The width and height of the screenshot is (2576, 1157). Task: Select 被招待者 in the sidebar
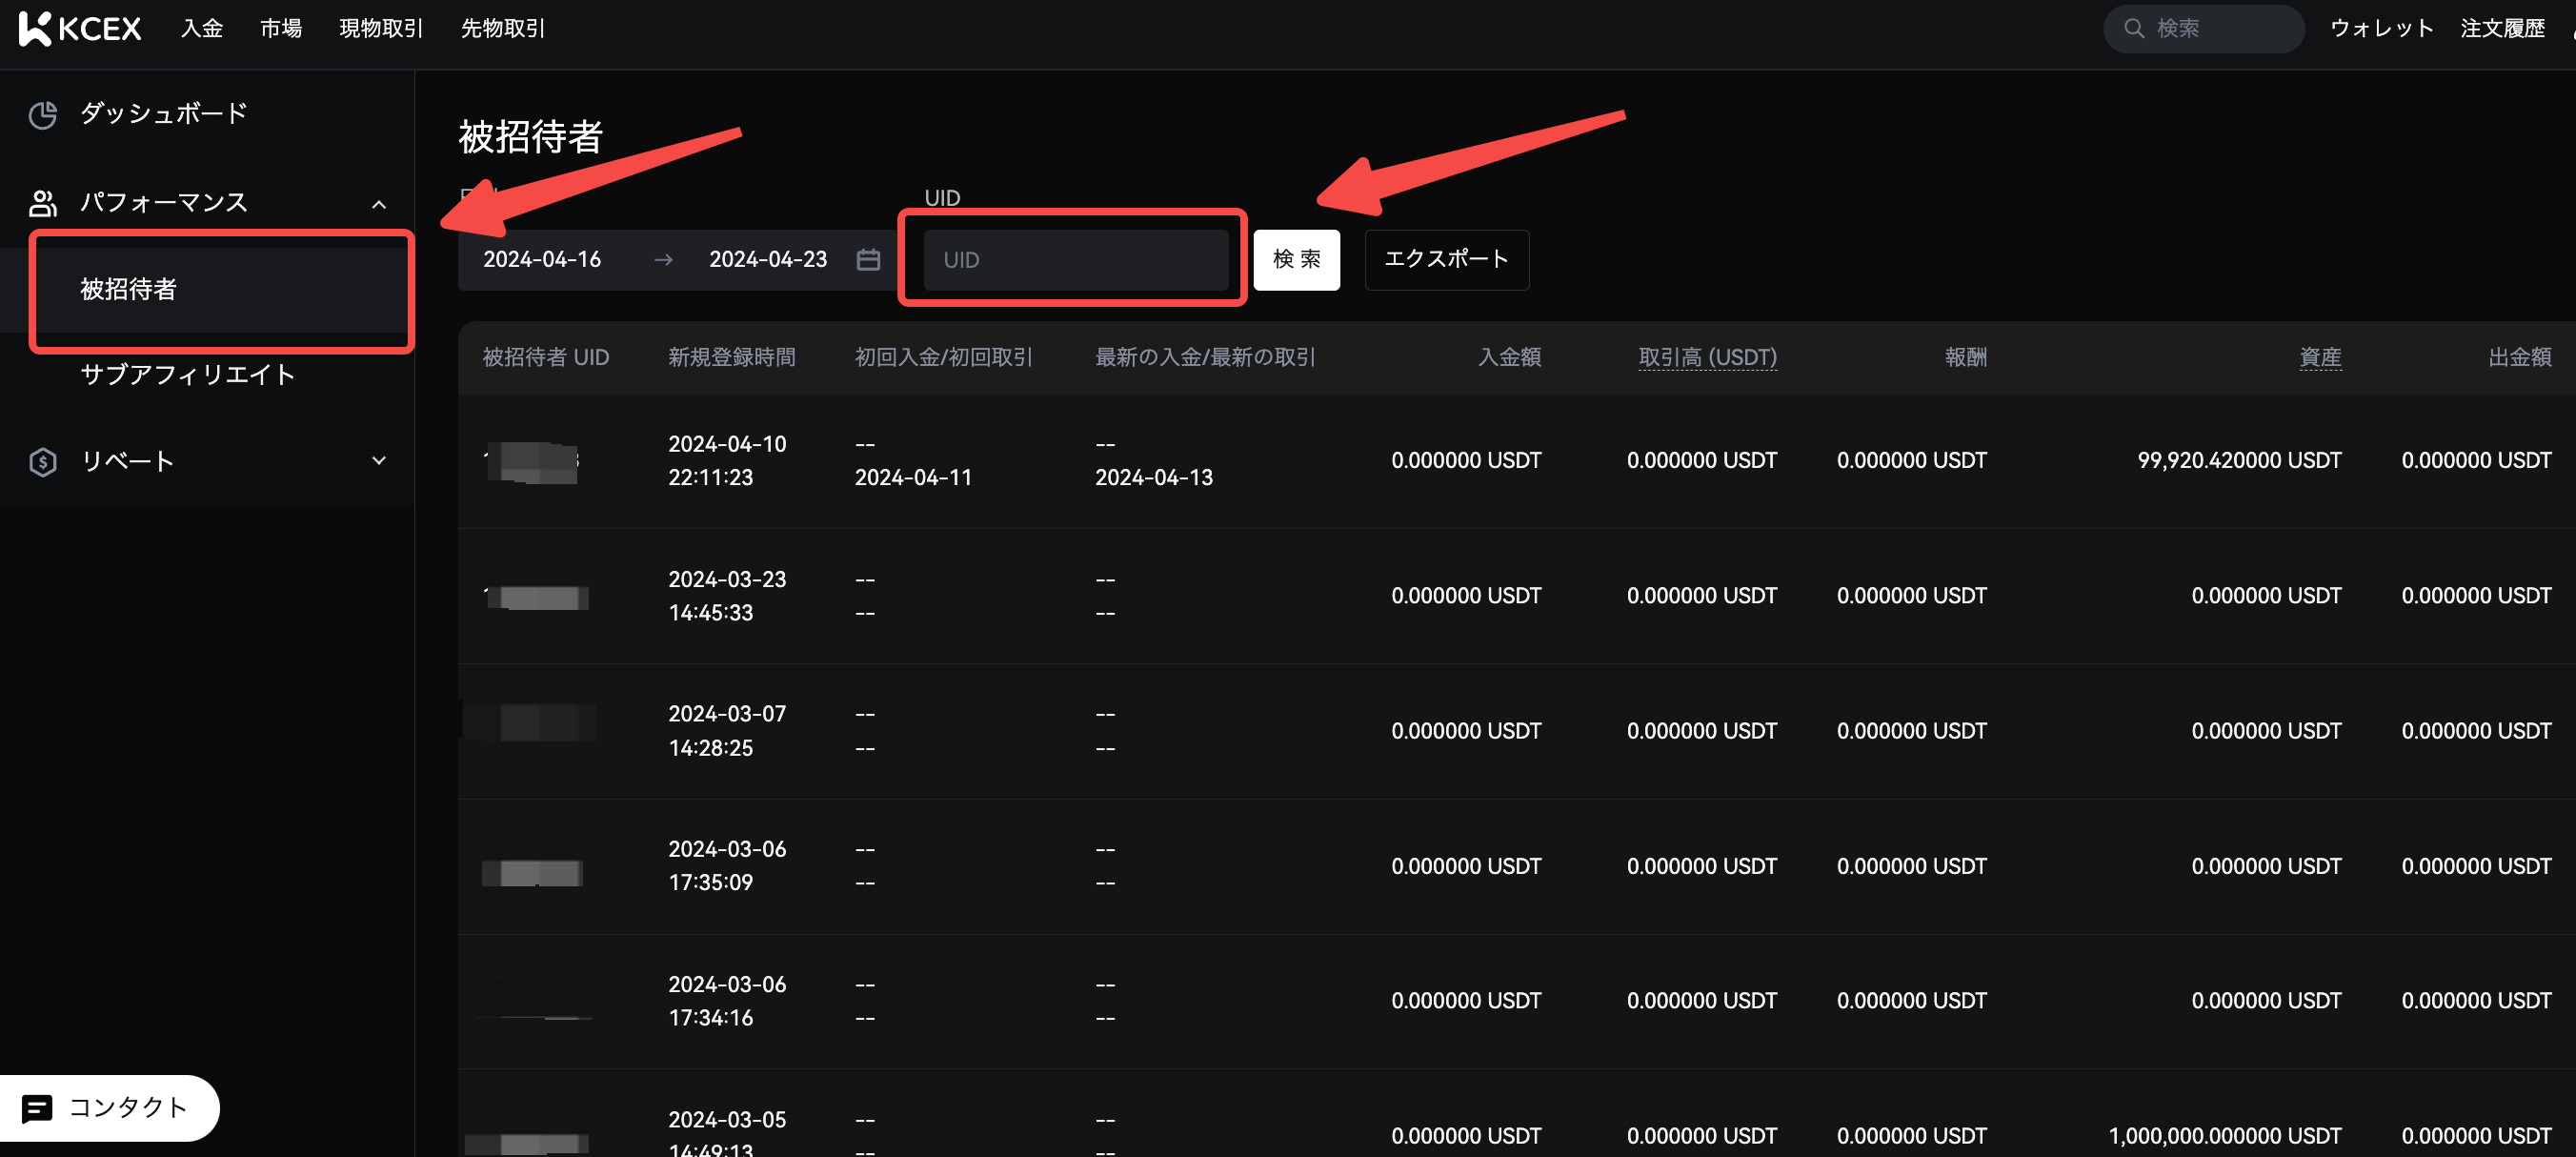(x=128, y=290)
